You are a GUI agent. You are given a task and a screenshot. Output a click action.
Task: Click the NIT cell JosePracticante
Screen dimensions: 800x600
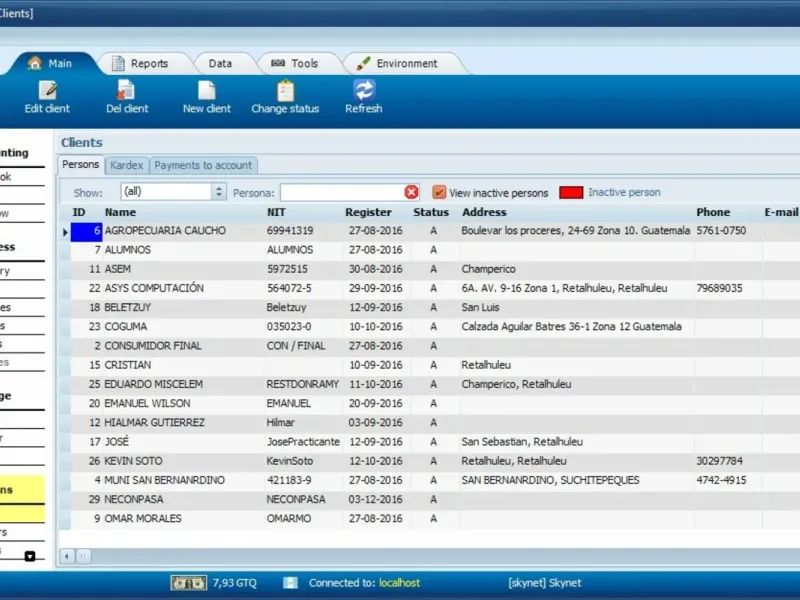tap(303, 442)
